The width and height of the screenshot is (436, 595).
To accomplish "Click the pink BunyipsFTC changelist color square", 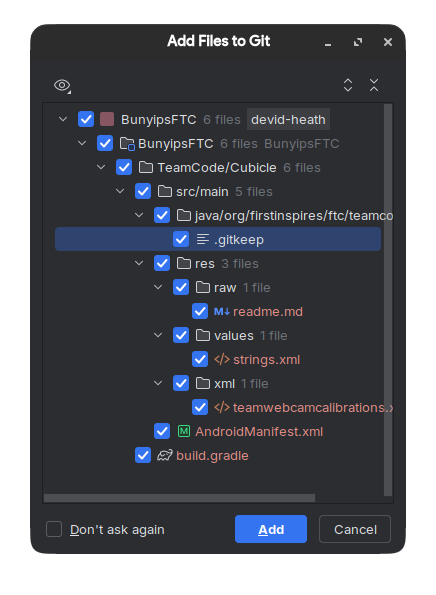I will (x=107, y=119).
